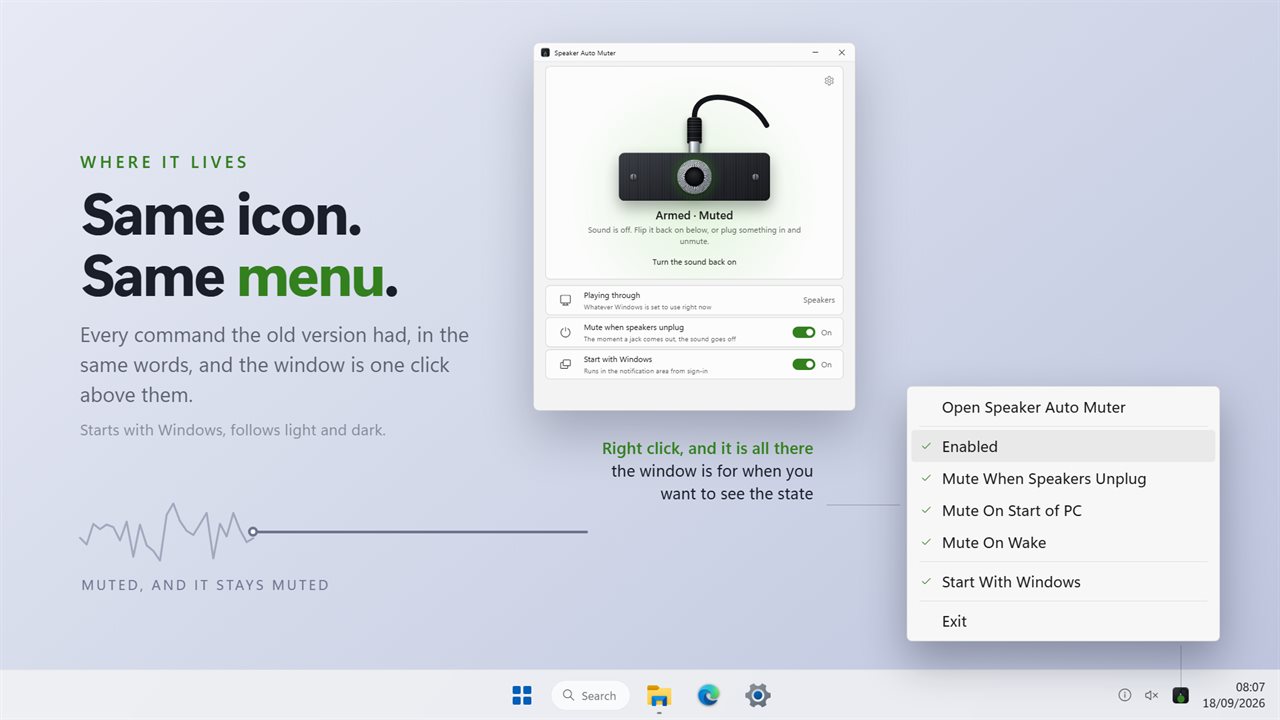Open the Settings app on the taskbar

[x=758, y=695]
